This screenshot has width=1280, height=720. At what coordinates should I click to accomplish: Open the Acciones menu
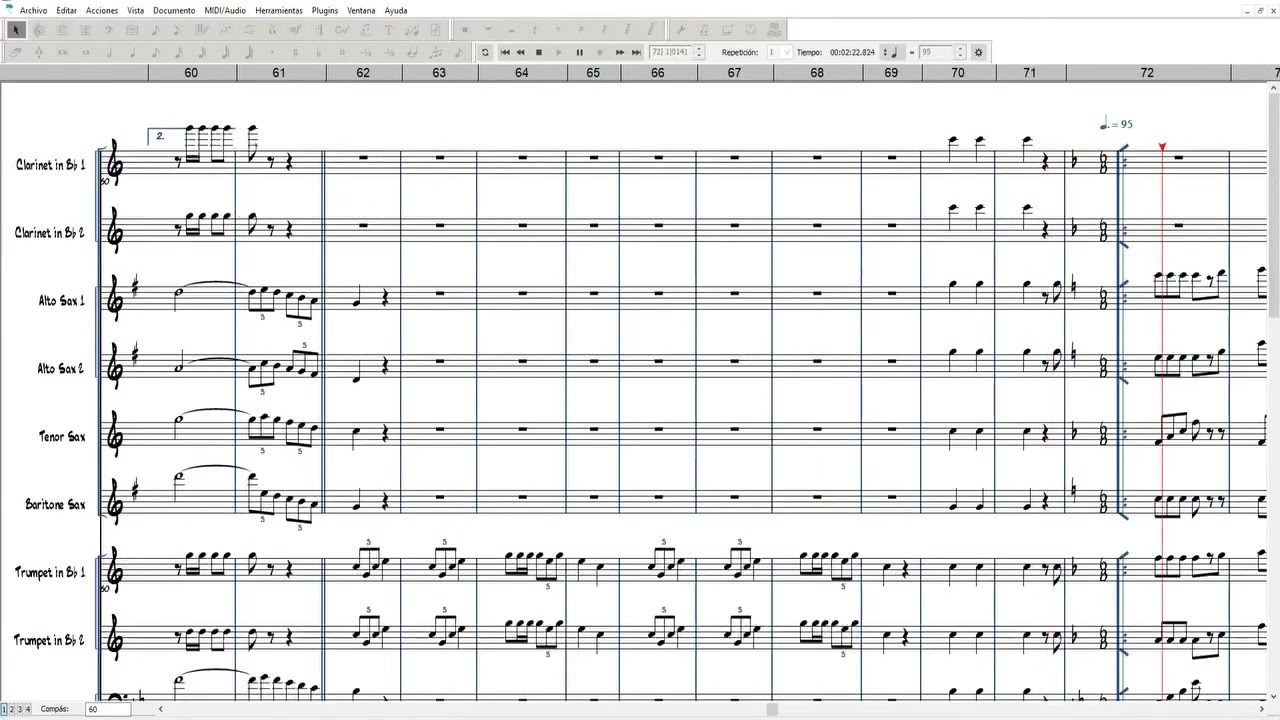[x=101, y=10]
